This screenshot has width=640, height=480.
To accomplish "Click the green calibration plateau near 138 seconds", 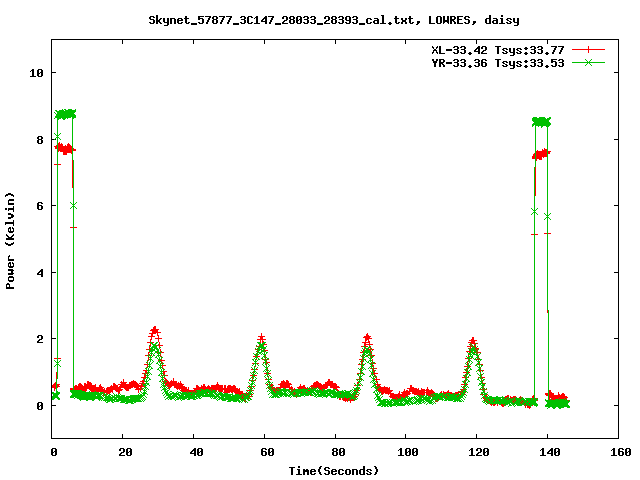I will [541, 122].
